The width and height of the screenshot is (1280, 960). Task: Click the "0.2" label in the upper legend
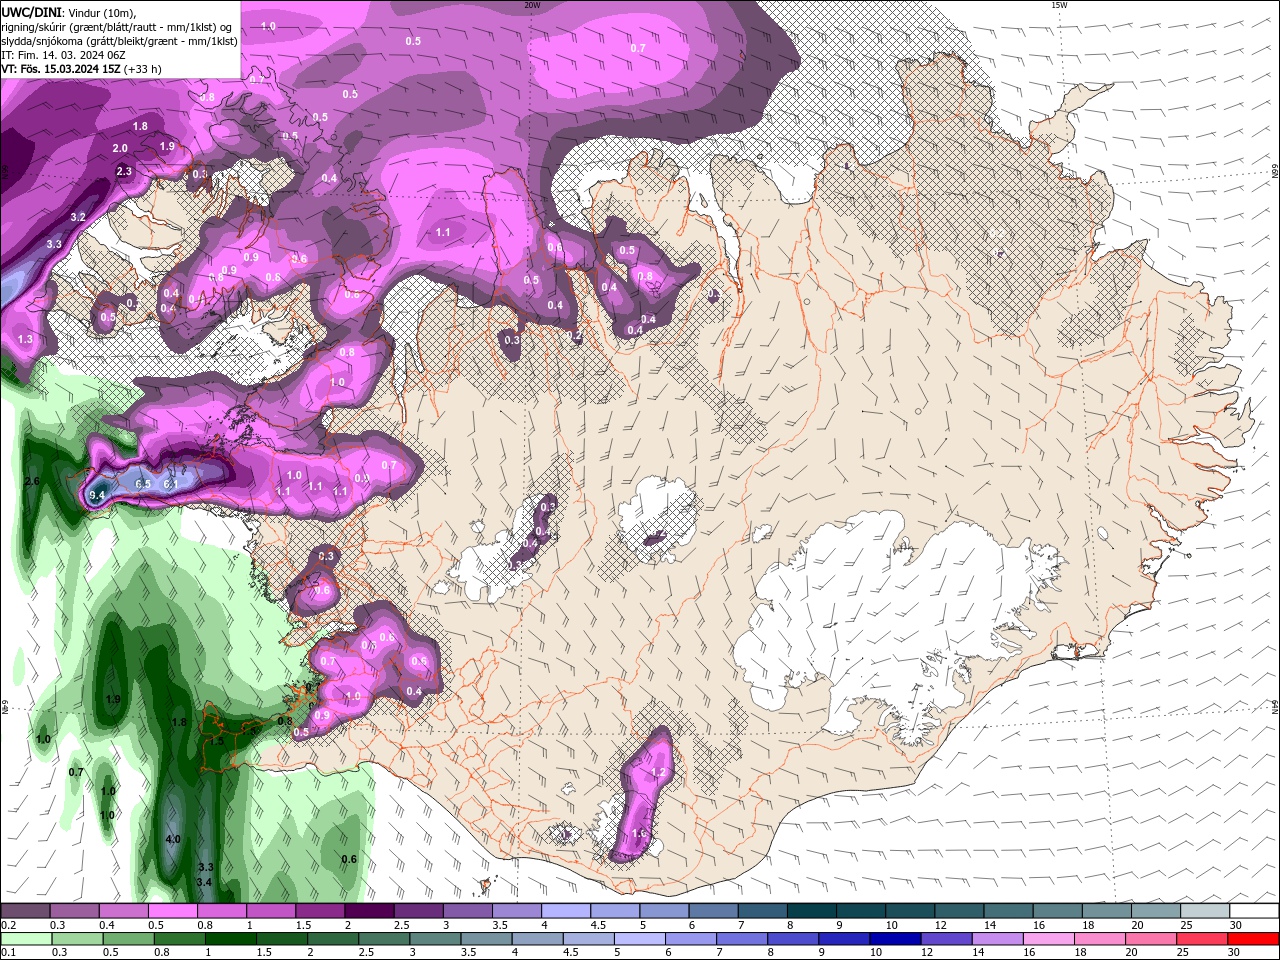point(8,925)
